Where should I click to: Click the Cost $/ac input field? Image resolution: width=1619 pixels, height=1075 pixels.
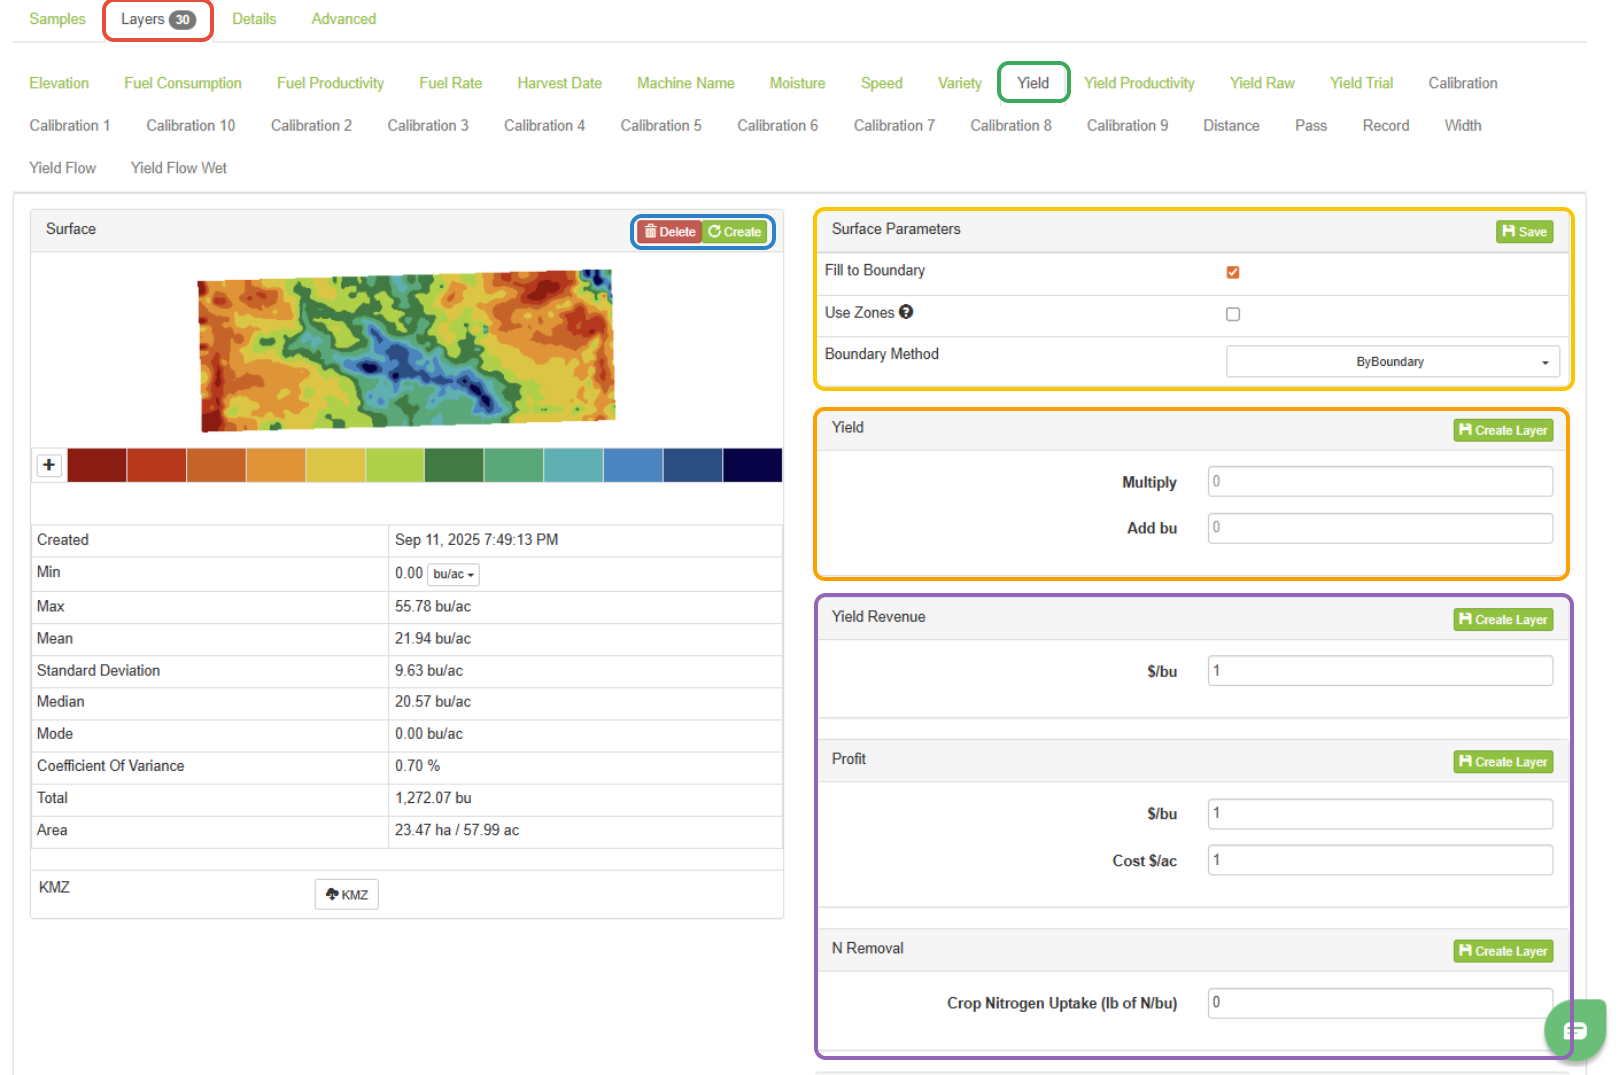[1380, 860]
